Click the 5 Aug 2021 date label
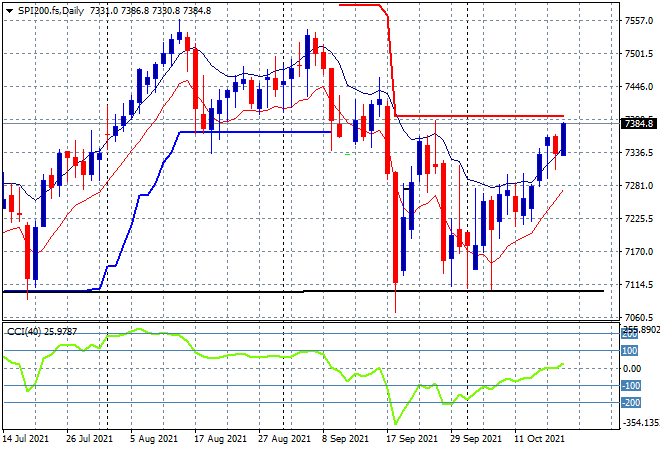This screenshot has height=450, width=660. coord(154,439)
